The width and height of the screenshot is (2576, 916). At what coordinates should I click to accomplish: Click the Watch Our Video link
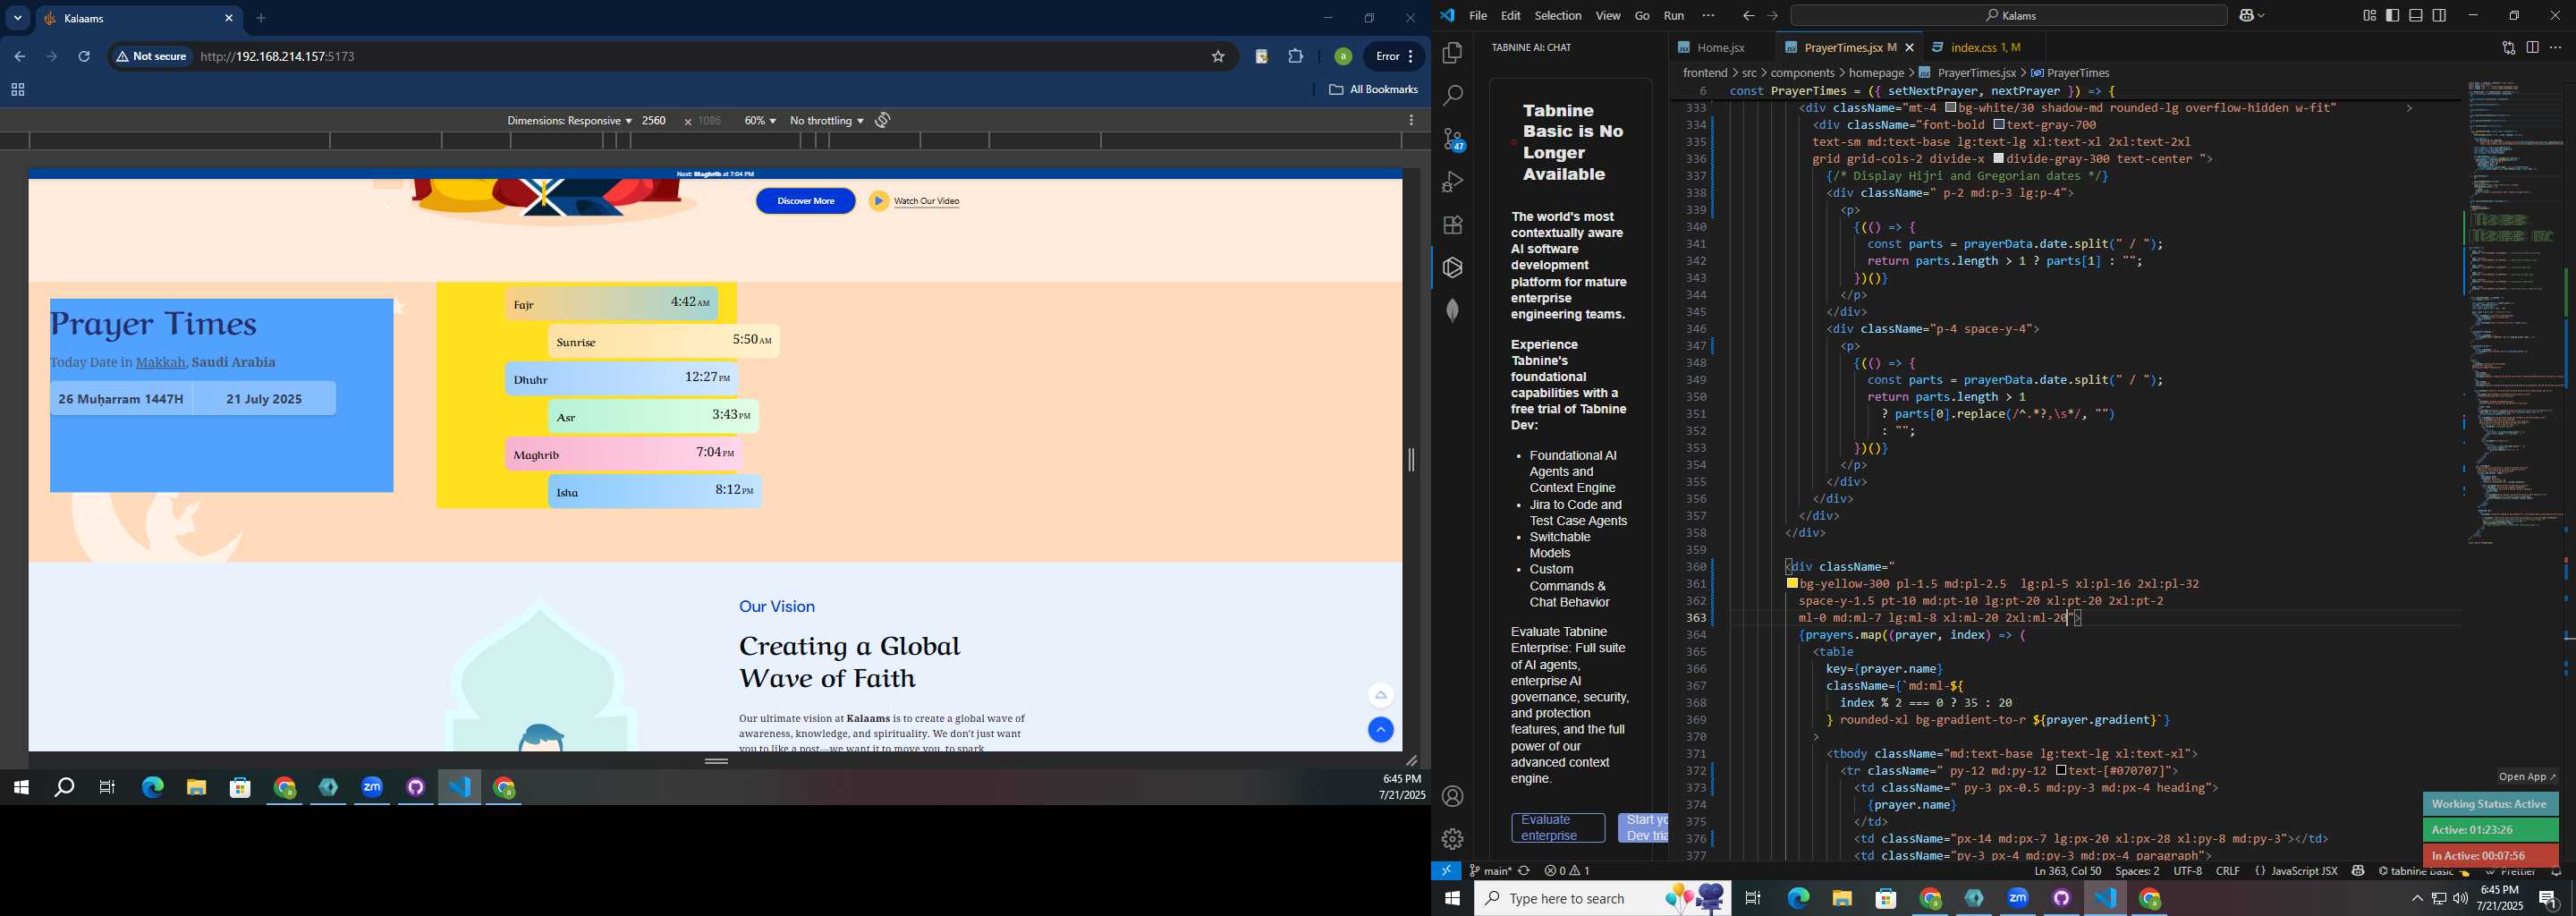926,202
